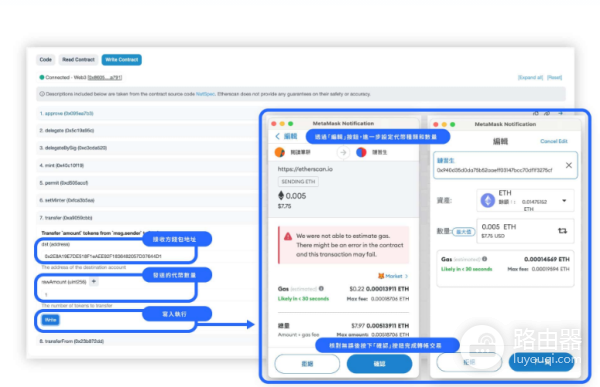600x387 pixels.
Task: Click the Connected Web3 wallet address link
Action: point(105,78)
